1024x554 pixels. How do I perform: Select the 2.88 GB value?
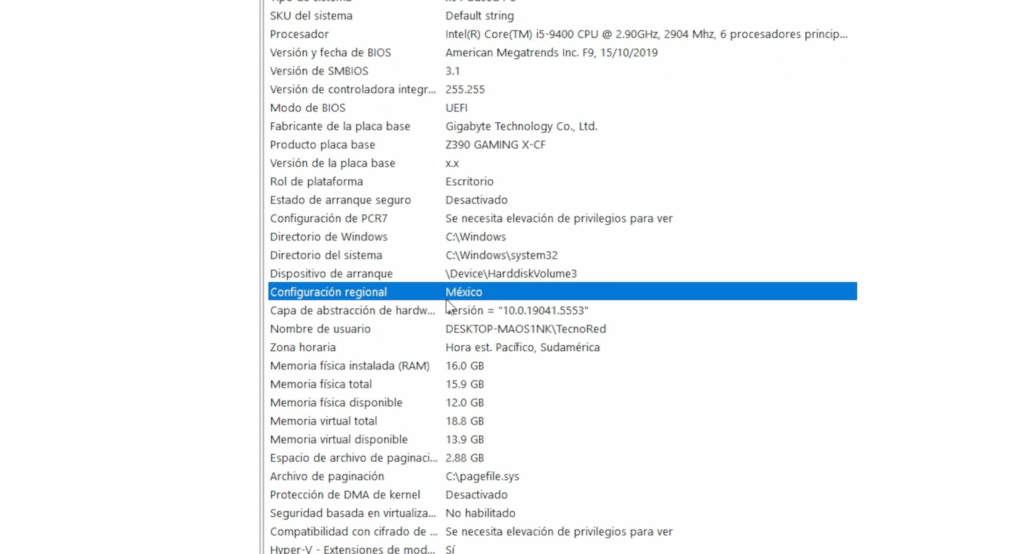pos(464,457)
